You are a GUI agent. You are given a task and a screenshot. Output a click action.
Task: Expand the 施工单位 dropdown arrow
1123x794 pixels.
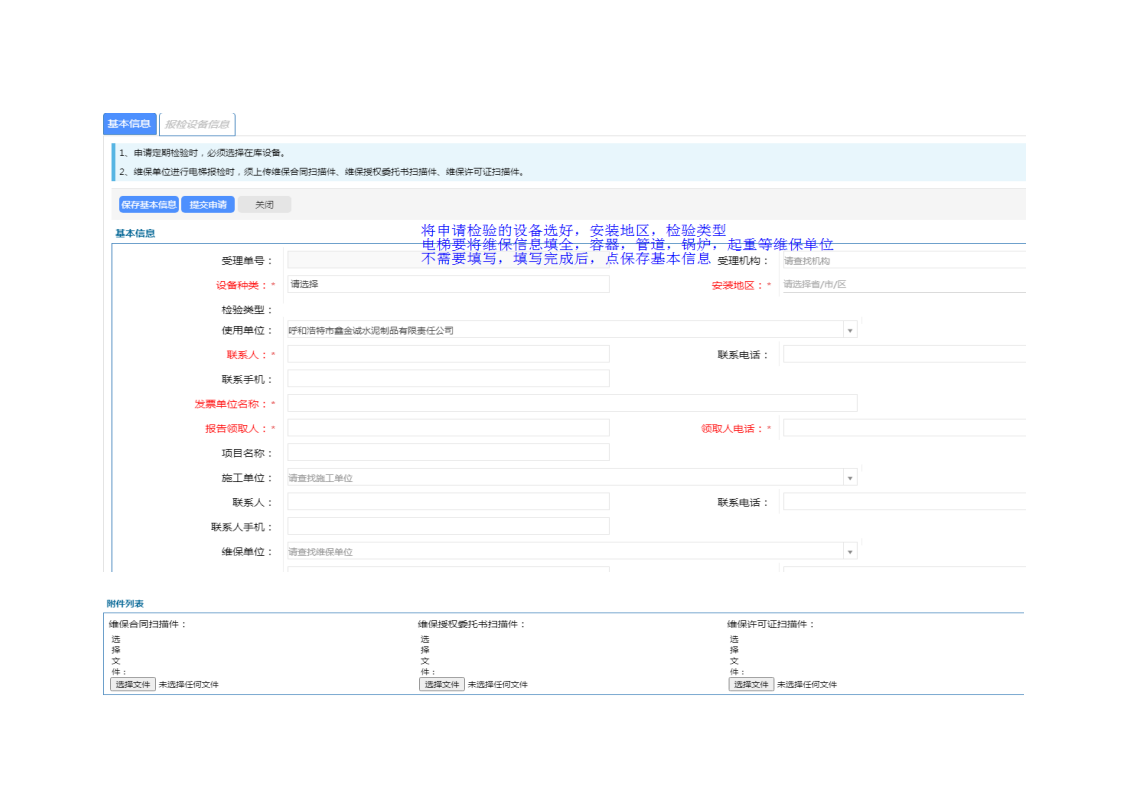tap(850, 478)
